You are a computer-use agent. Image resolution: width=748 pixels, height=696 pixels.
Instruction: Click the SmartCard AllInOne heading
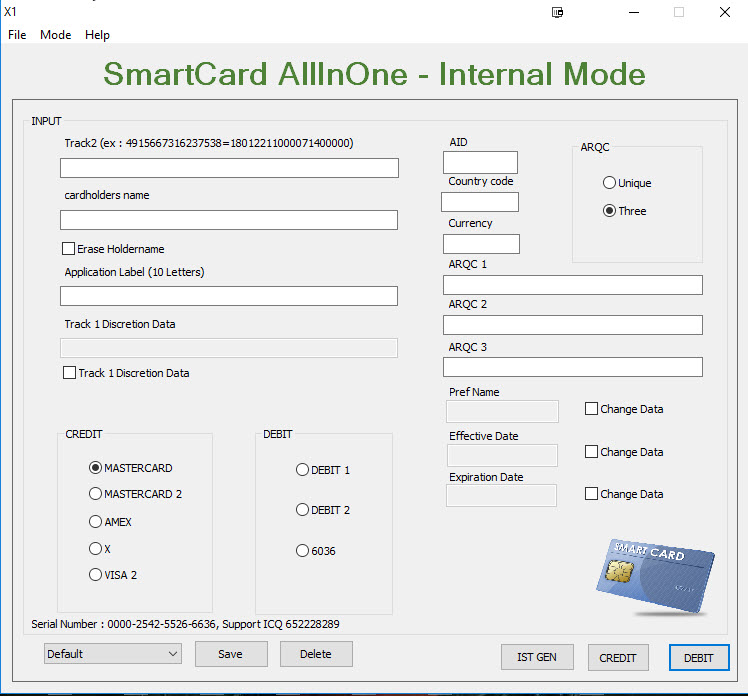coord(374,74)
